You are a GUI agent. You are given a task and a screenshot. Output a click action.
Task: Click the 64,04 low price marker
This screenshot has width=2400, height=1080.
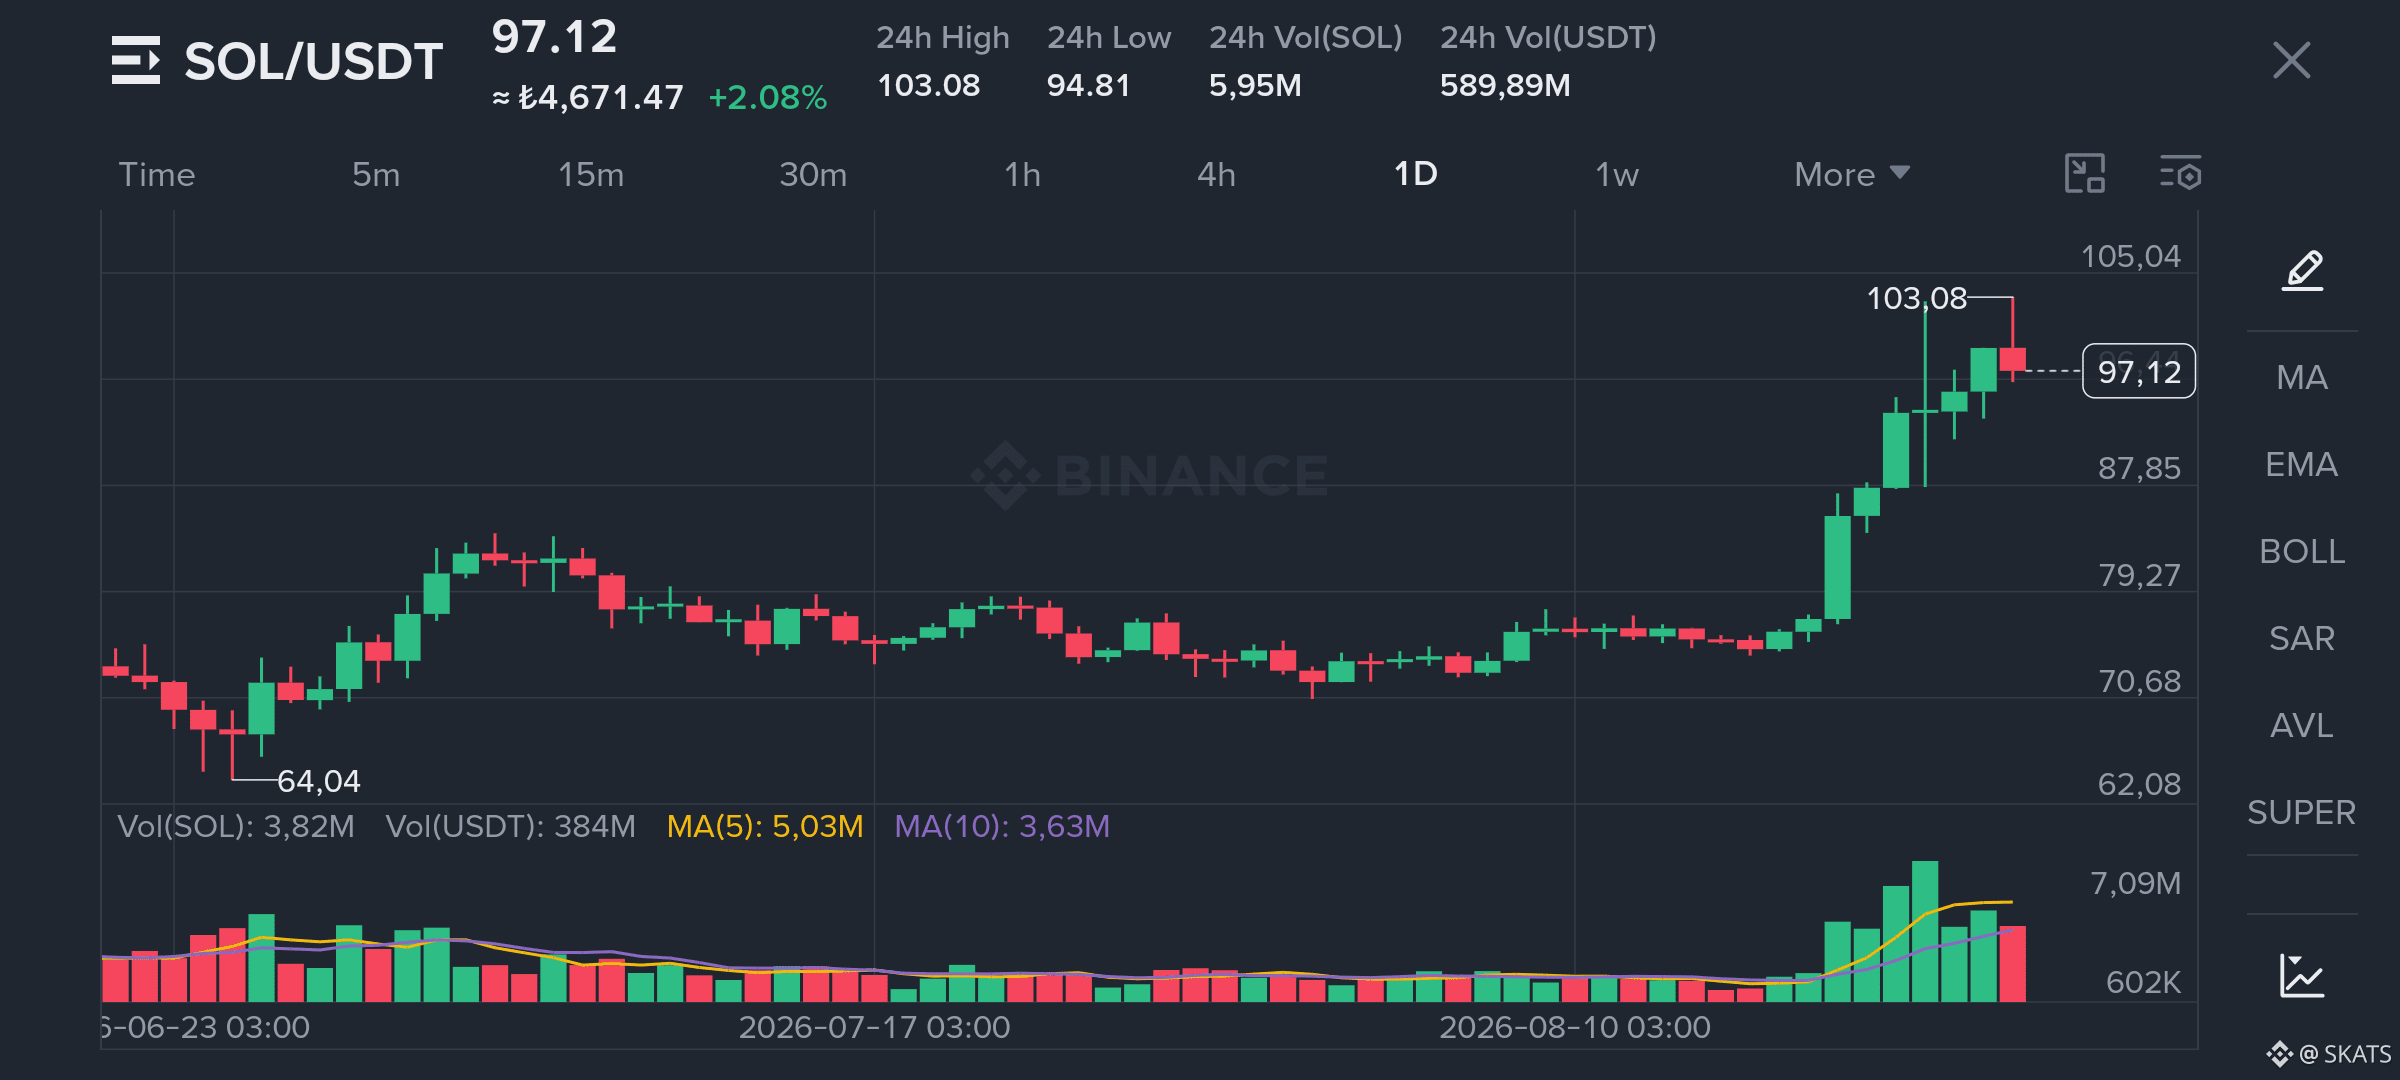point(319,781)
